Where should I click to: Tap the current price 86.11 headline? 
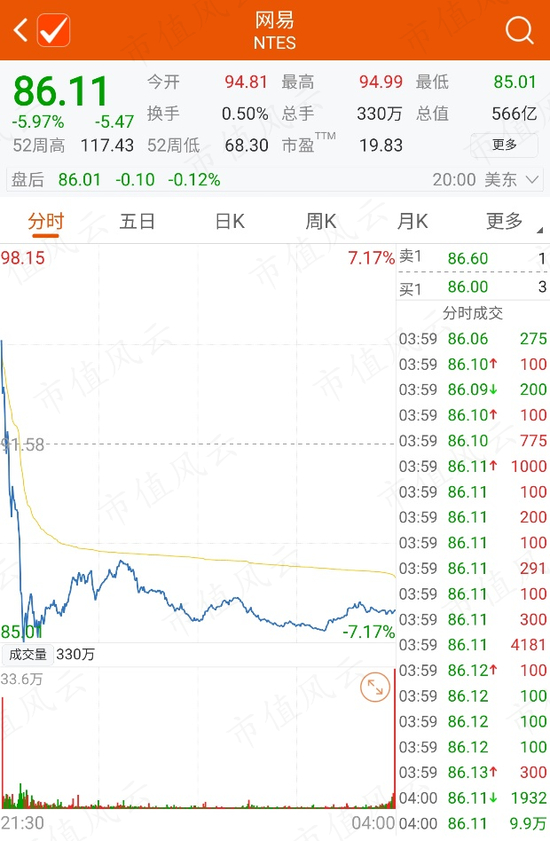point(61,91)
